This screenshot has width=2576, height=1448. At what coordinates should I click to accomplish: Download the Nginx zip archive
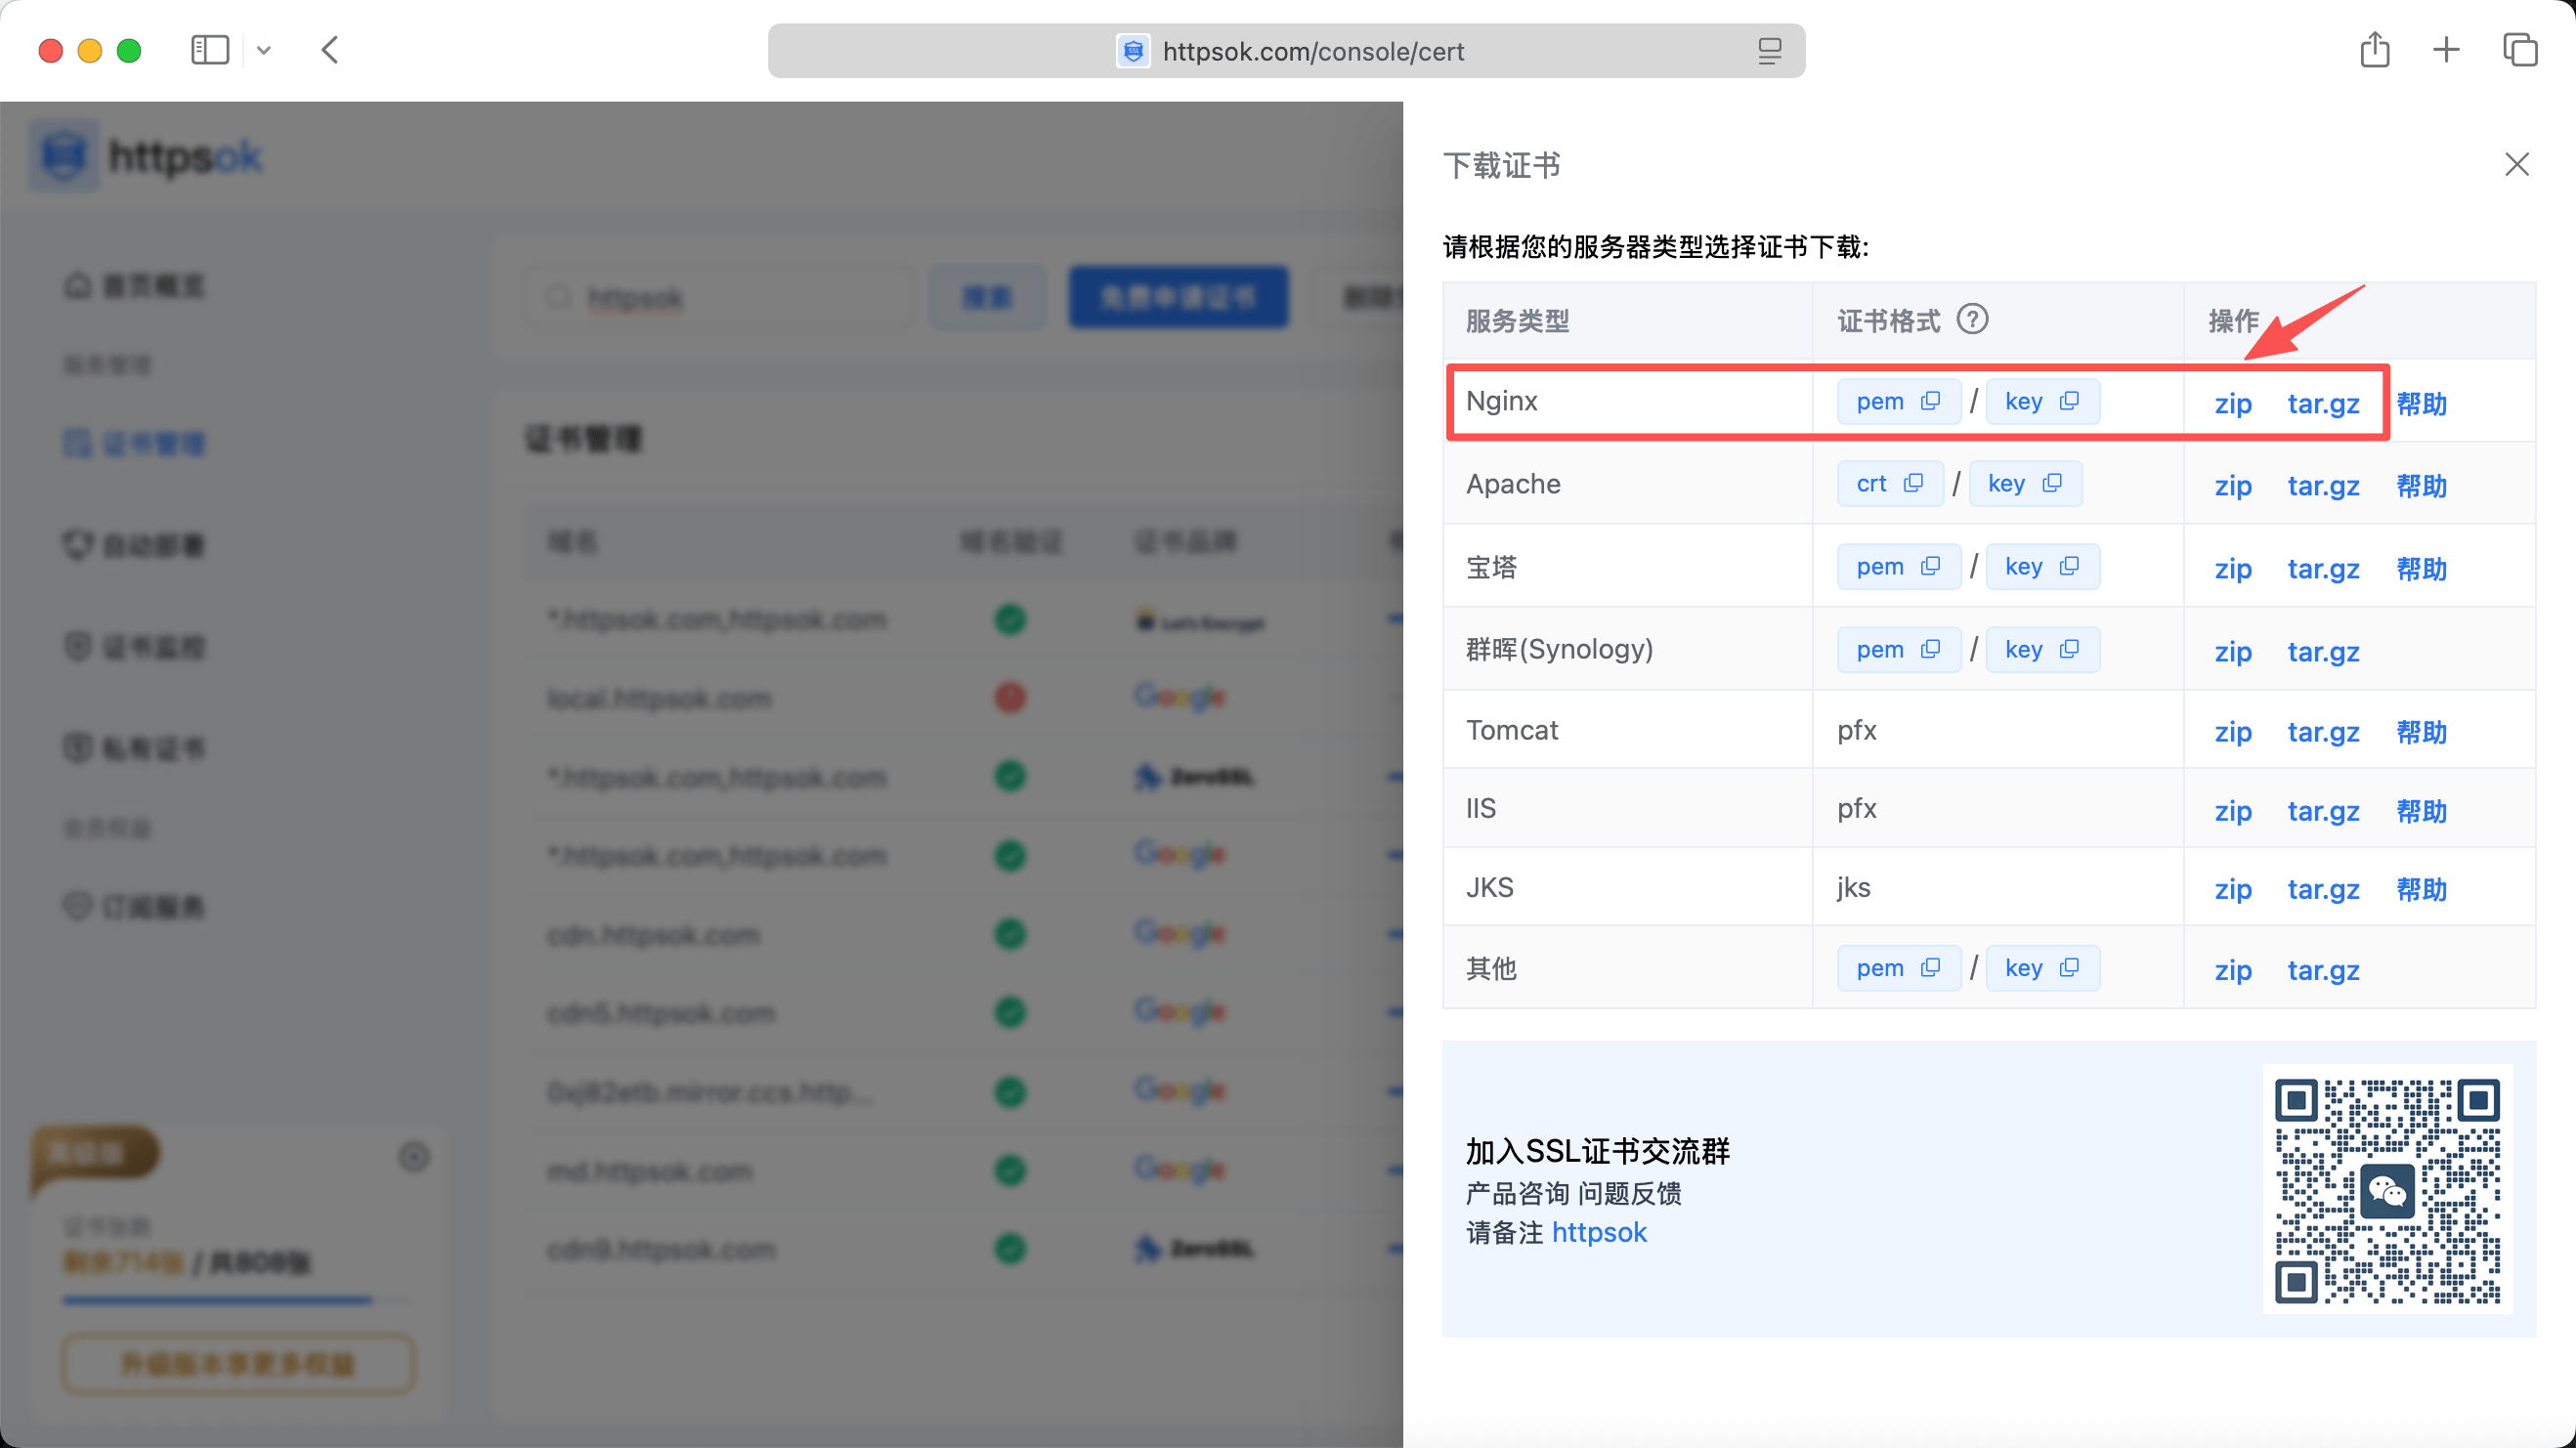[2232, 404]
